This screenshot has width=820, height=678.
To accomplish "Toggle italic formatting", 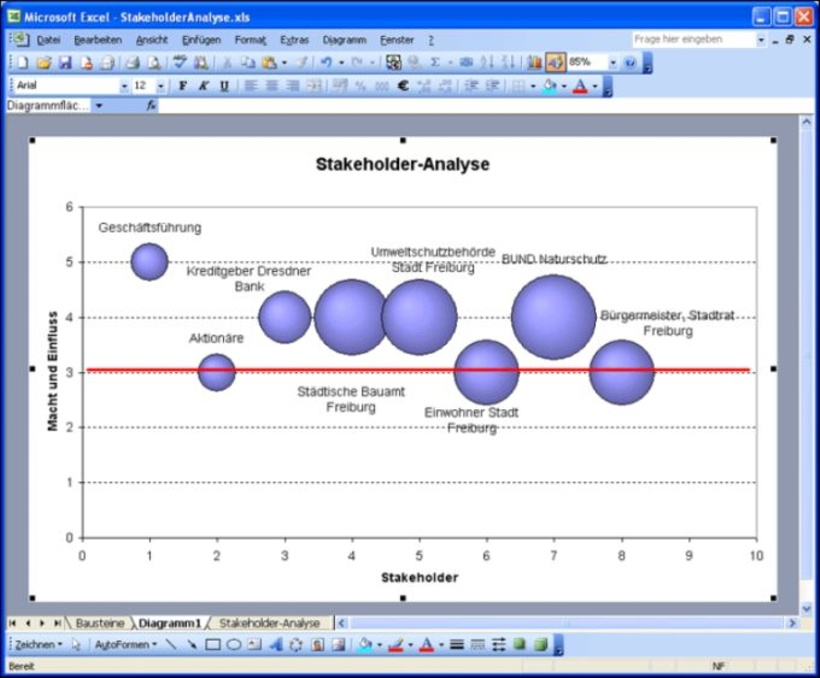I will pos(204,86).
